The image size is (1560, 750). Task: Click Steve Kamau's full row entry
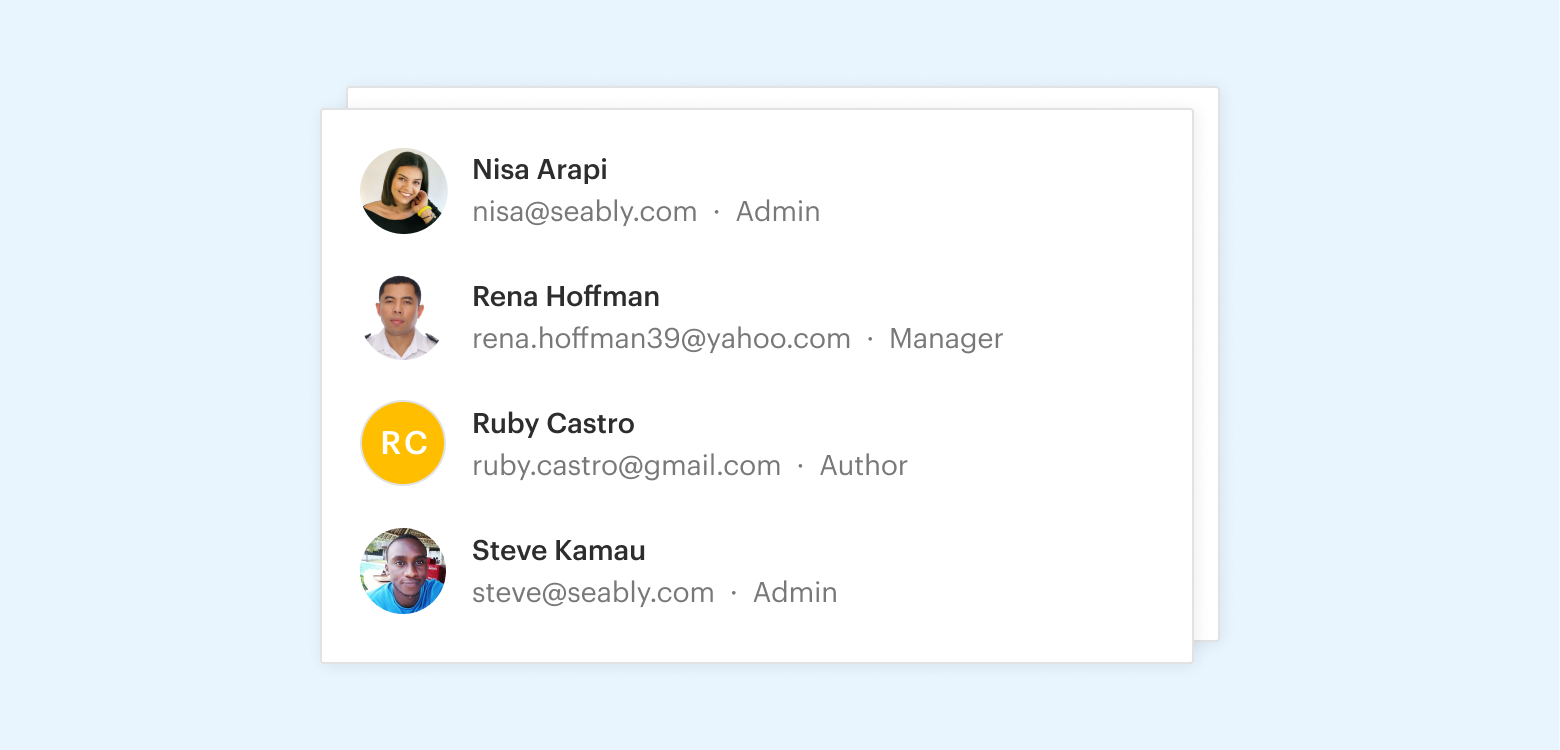click(x=756, y=570)
